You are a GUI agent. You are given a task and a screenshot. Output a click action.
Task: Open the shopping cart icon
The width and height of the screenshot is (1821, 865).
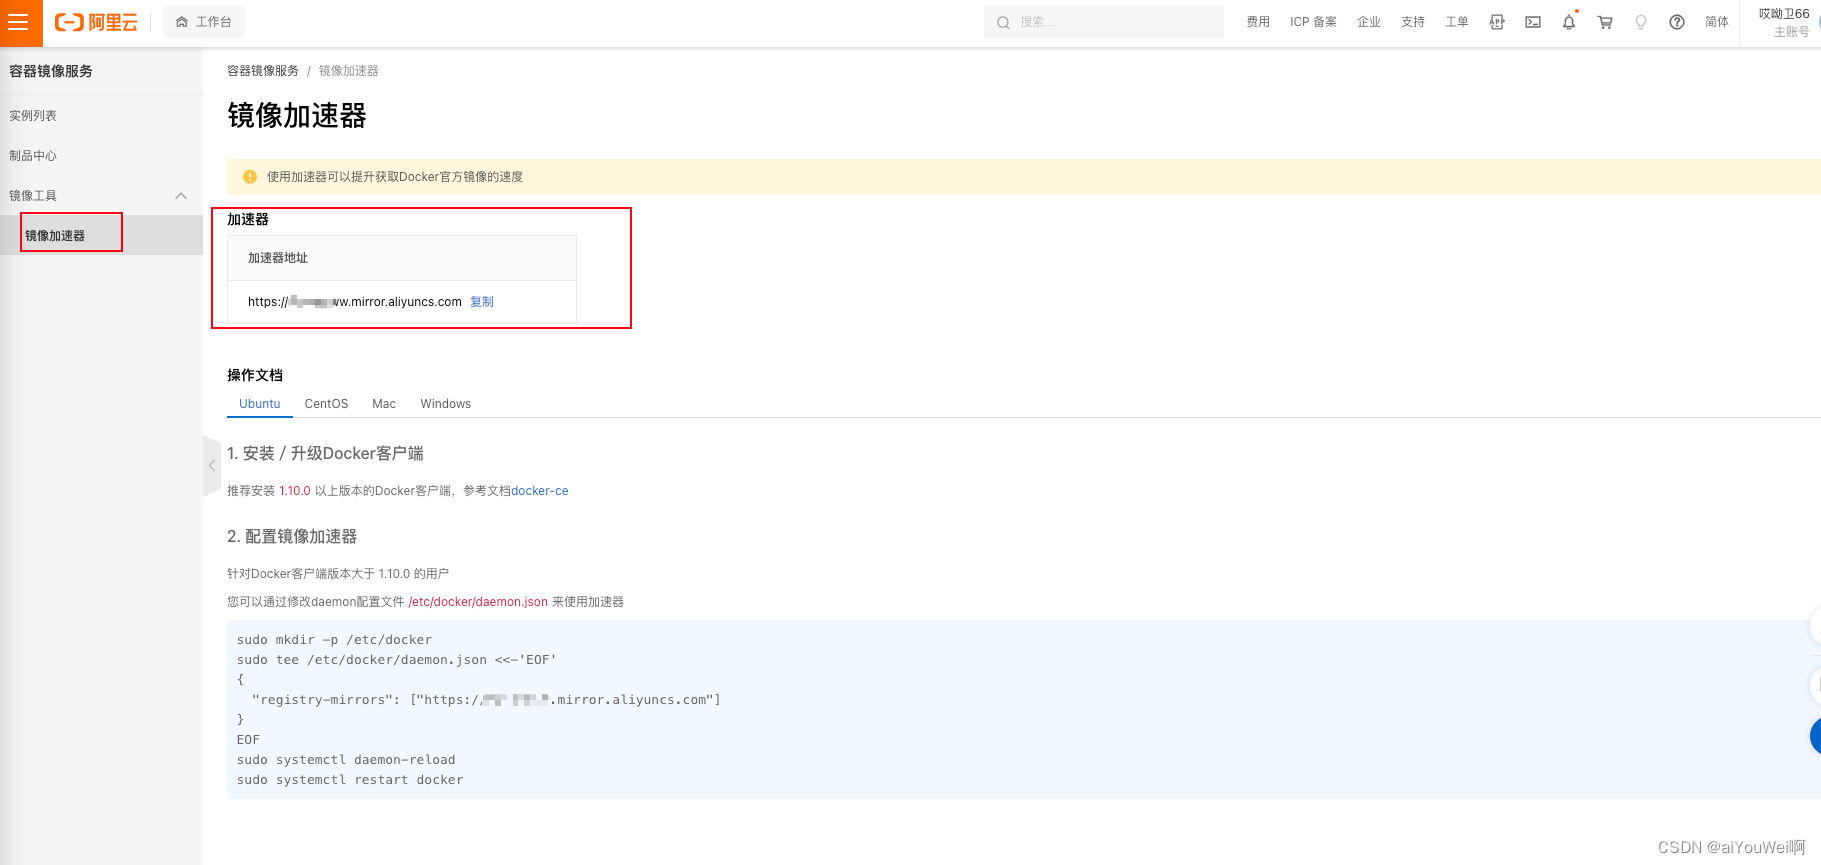(x=1605, y=22)
